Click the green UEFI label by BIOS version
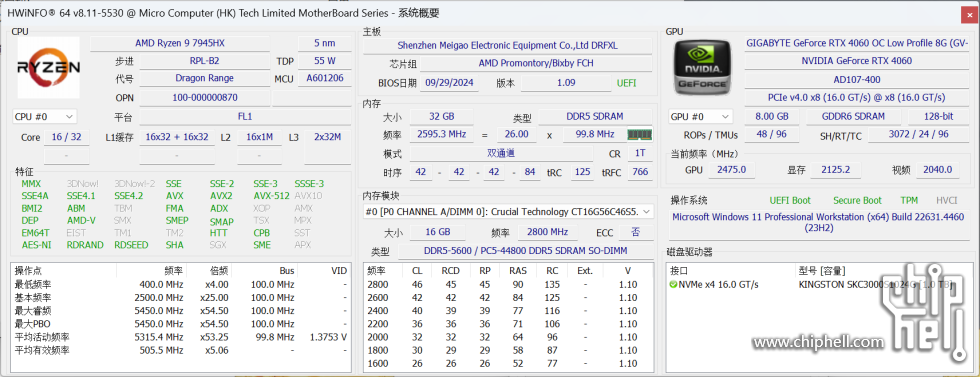 tap(627, 83)
